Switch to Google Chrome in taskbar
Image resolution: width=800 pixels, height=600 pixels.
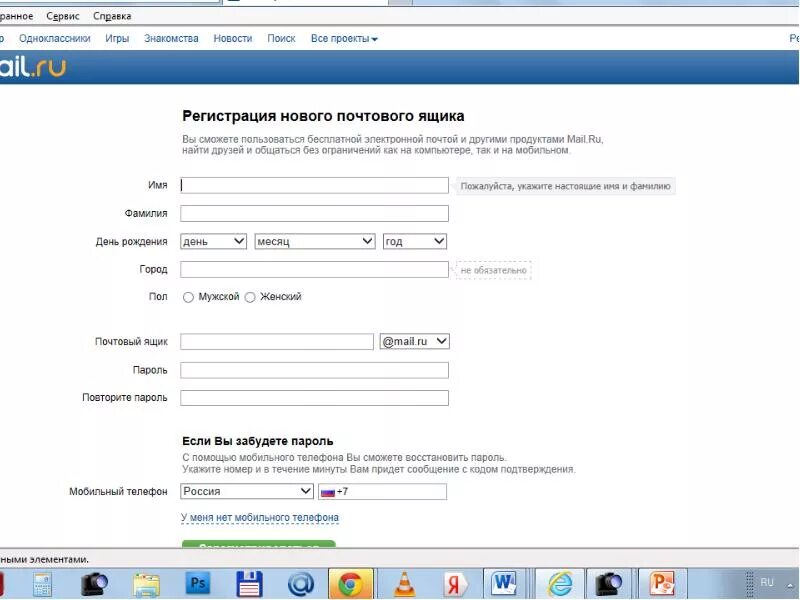click(351, 584)
